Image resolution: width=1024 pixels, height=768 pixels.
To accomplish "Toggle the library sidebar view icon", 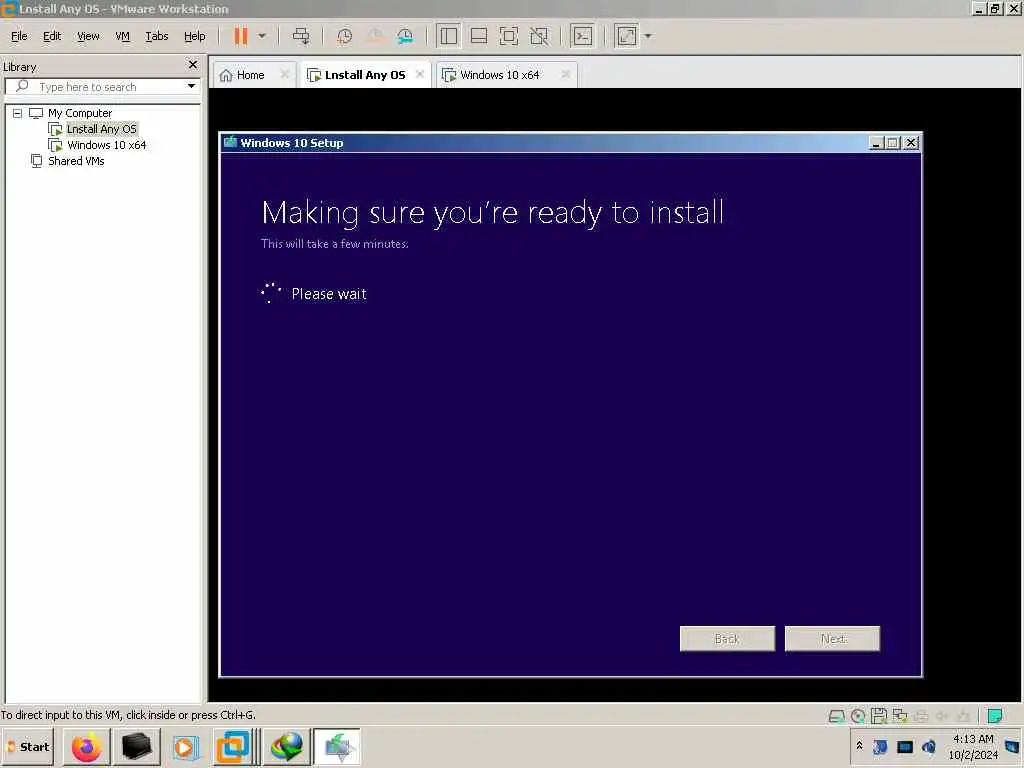I will tap(449, 36).
